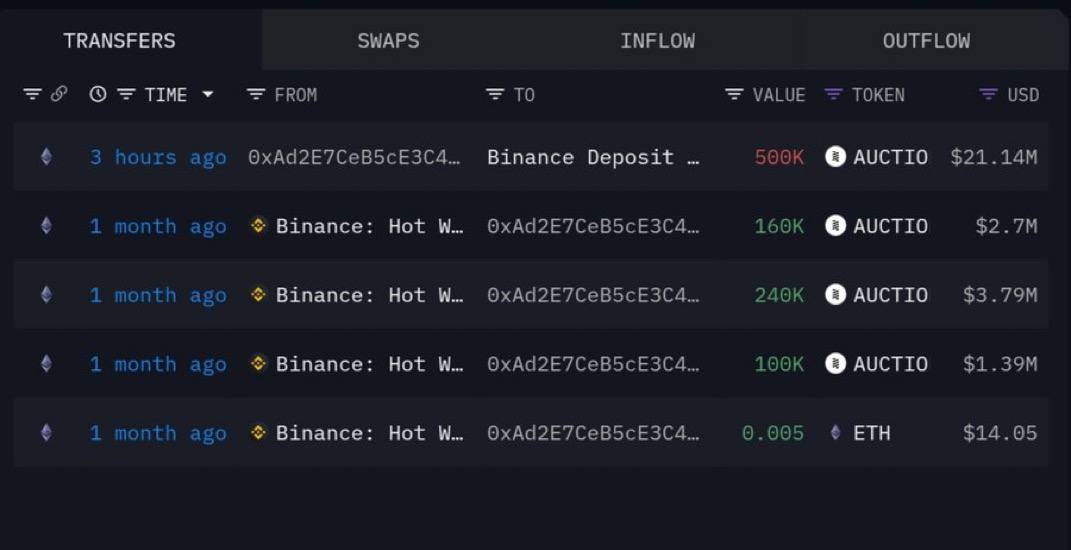Switch to the SWAPS tab
This screenshot has height=550, width=1071.
[389, 40]
